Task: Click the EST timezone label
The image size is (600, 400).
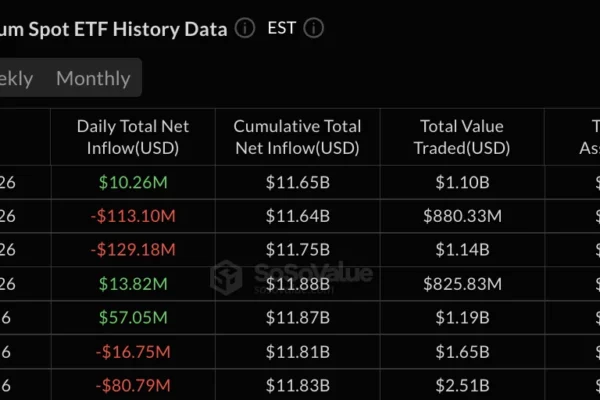Action: [x=282, y=28]
